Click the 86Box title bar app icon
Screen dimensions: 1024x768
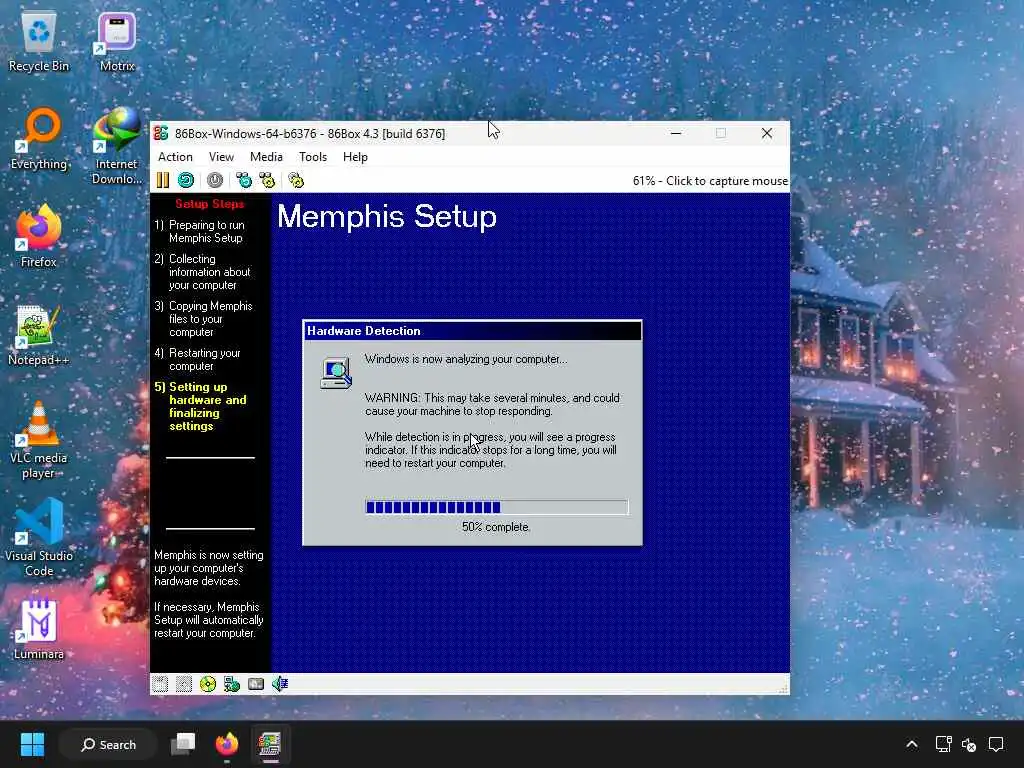point(161,133)
